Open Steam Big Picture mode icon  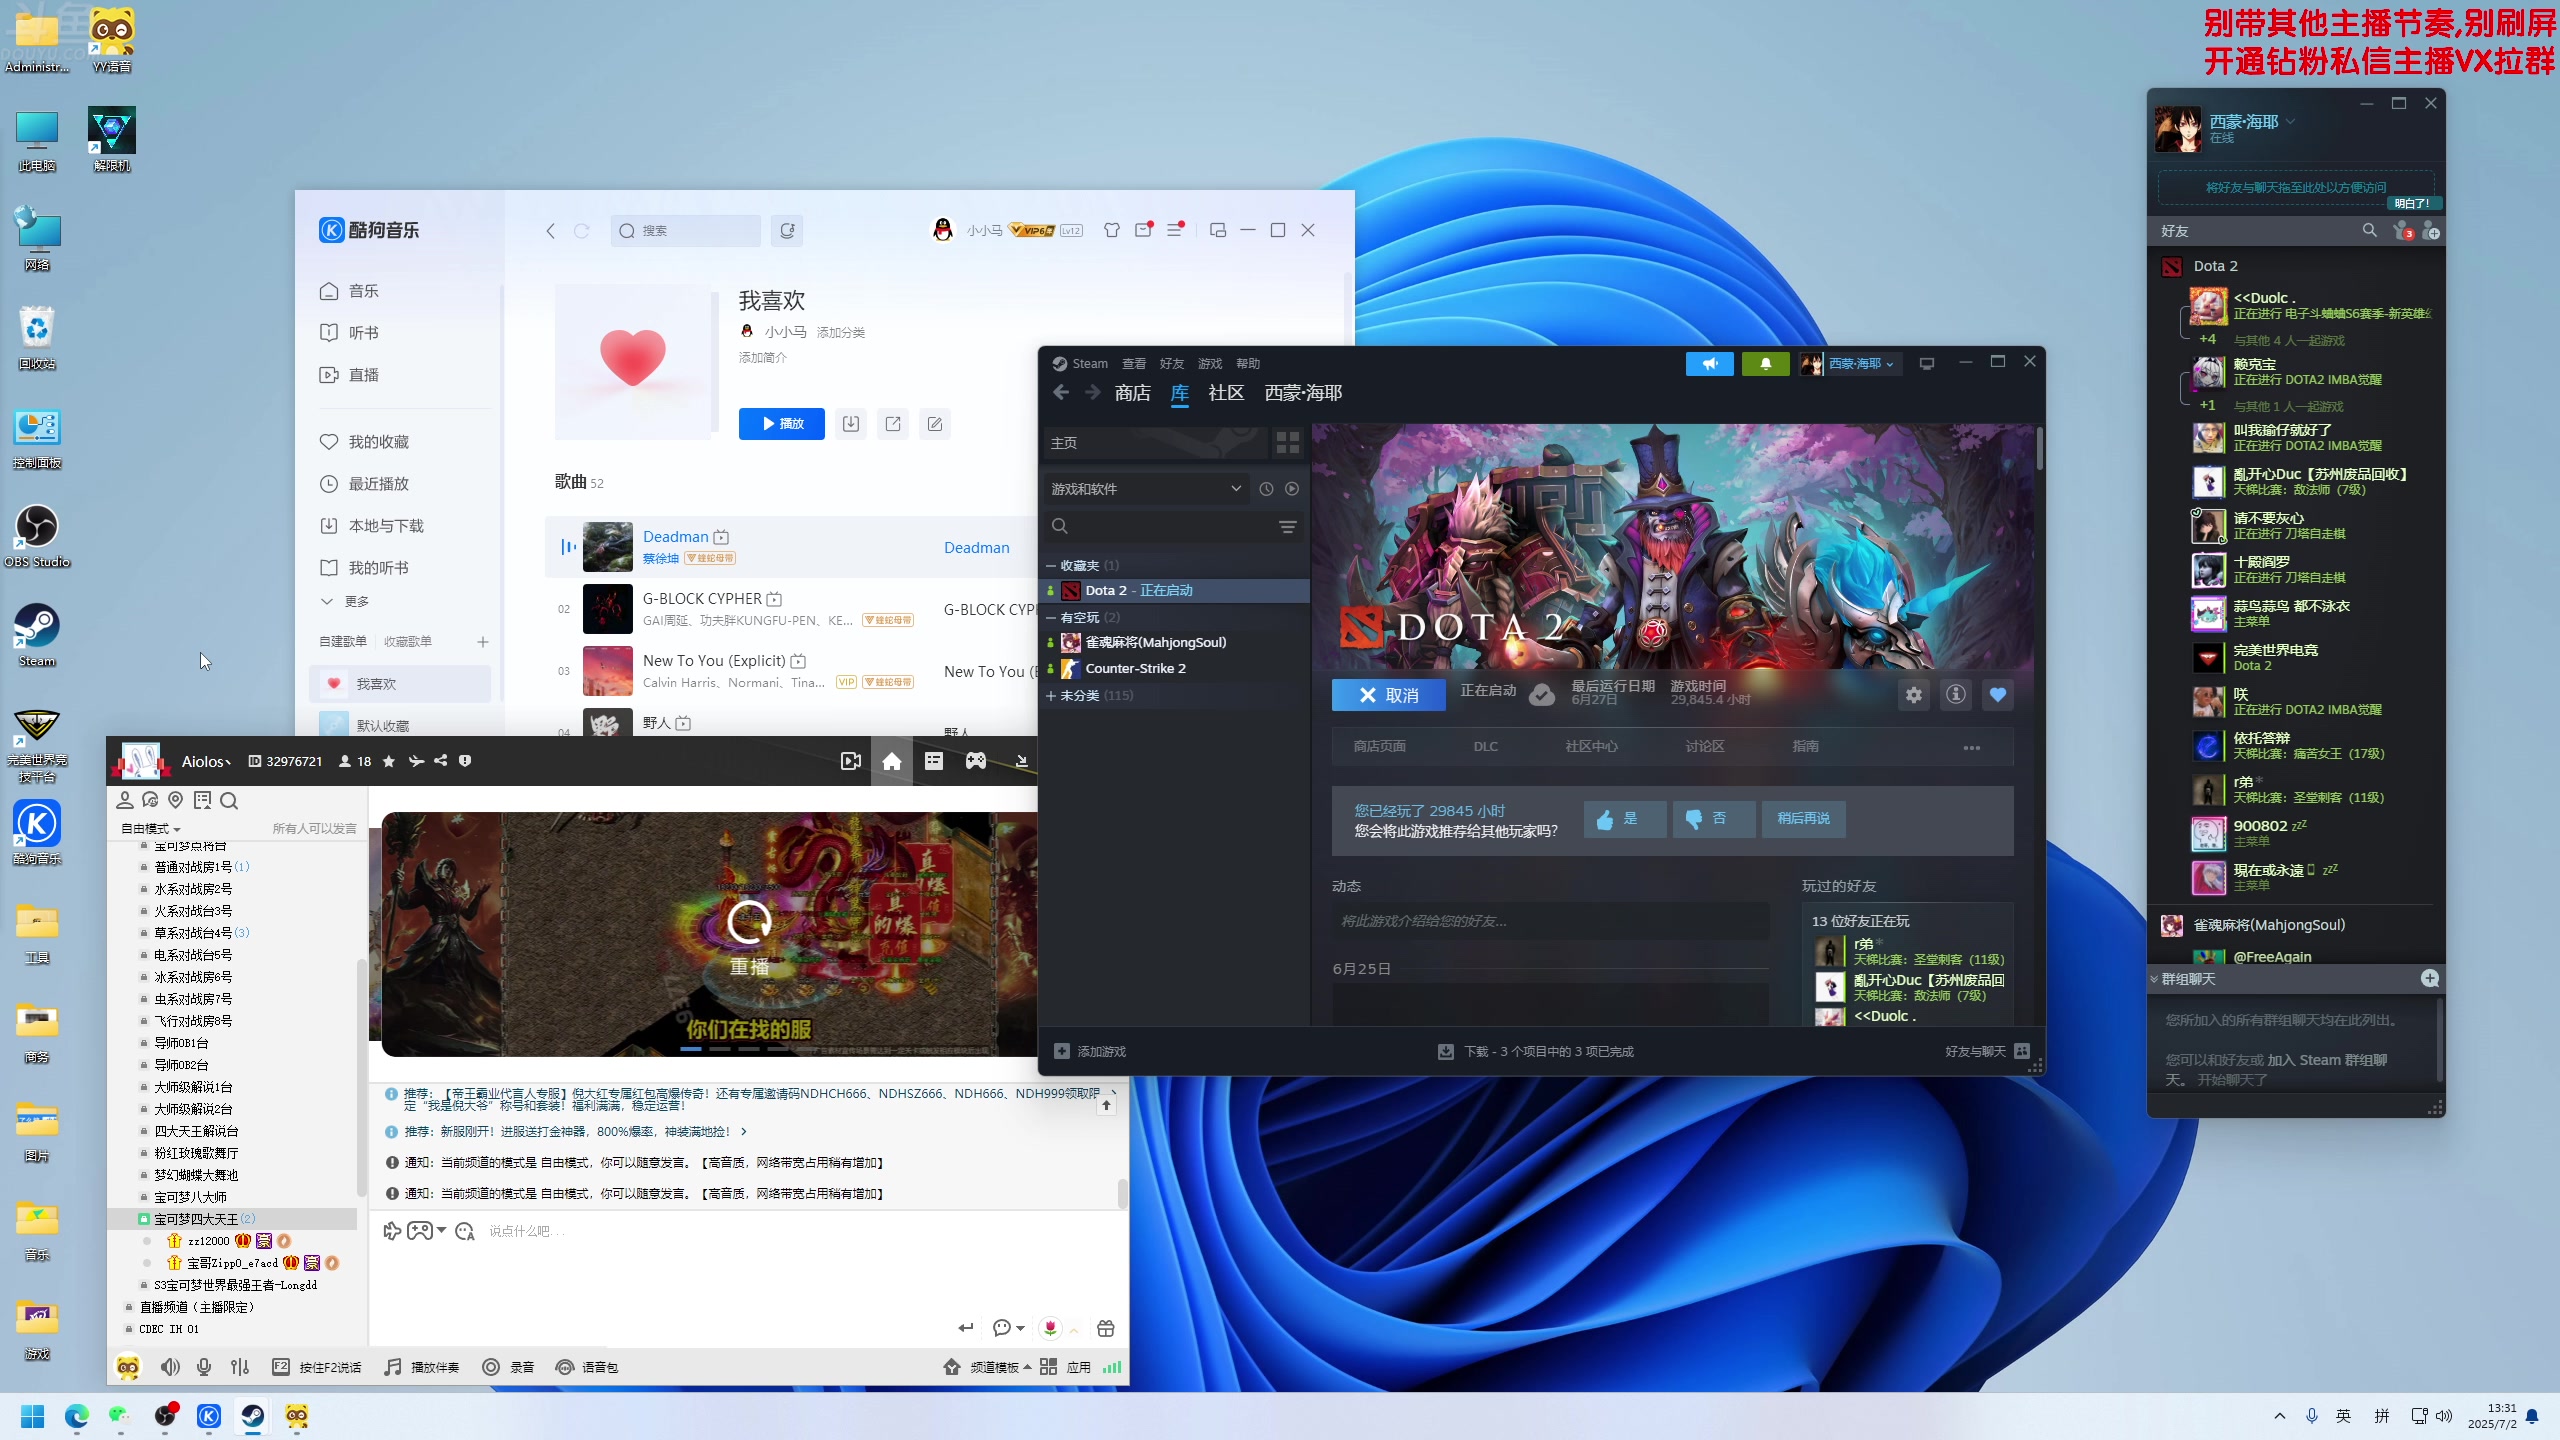1926,364
